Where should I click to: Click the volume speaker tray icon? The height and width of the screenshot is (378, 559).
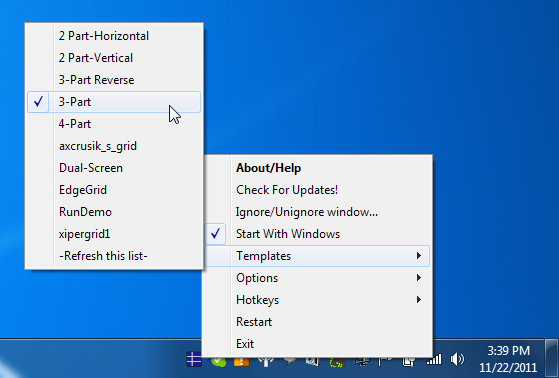(457, 359)
